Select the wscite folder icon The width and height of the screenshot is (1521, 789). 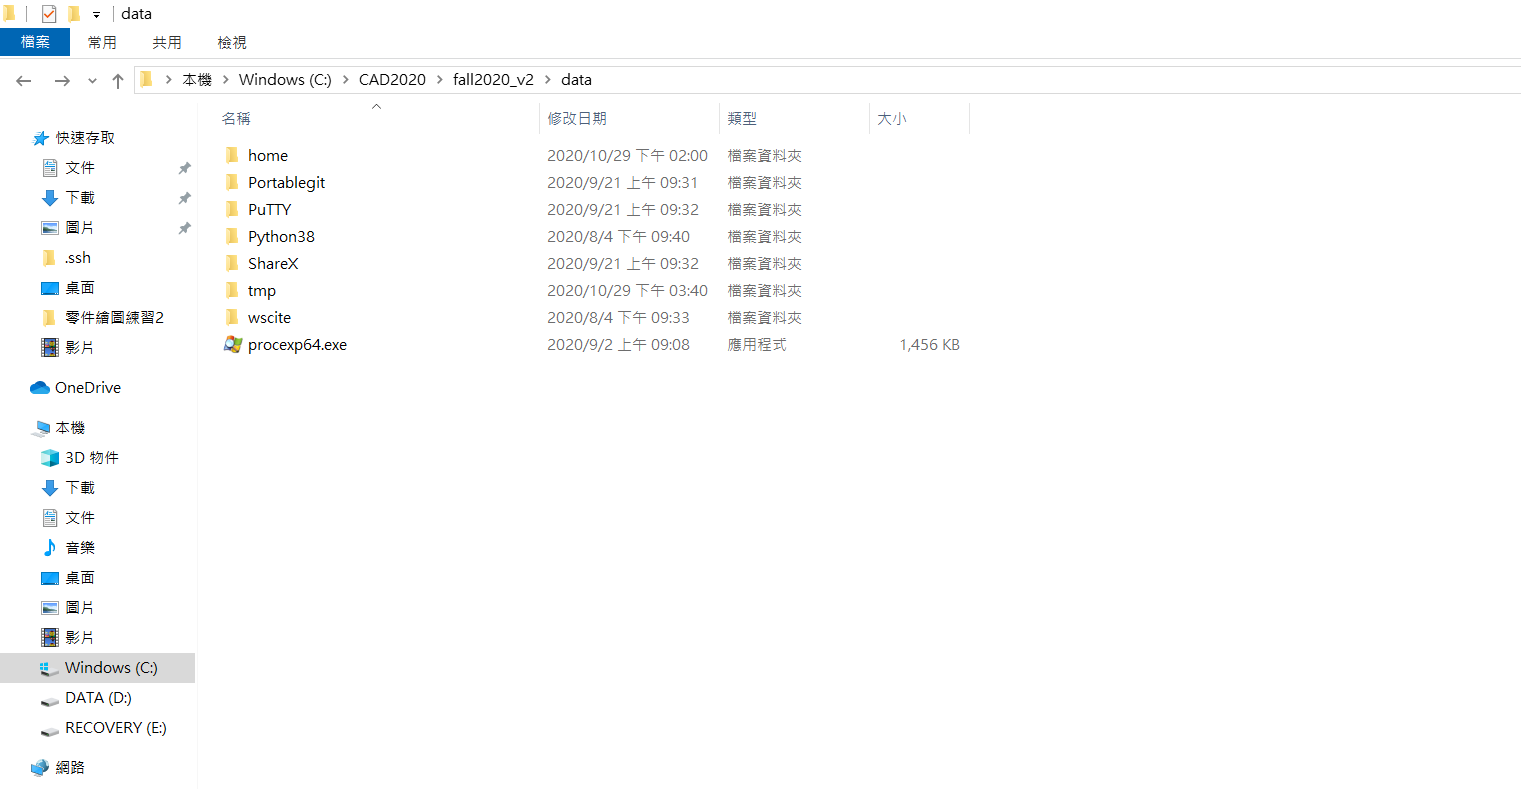(x=232, y=317)
